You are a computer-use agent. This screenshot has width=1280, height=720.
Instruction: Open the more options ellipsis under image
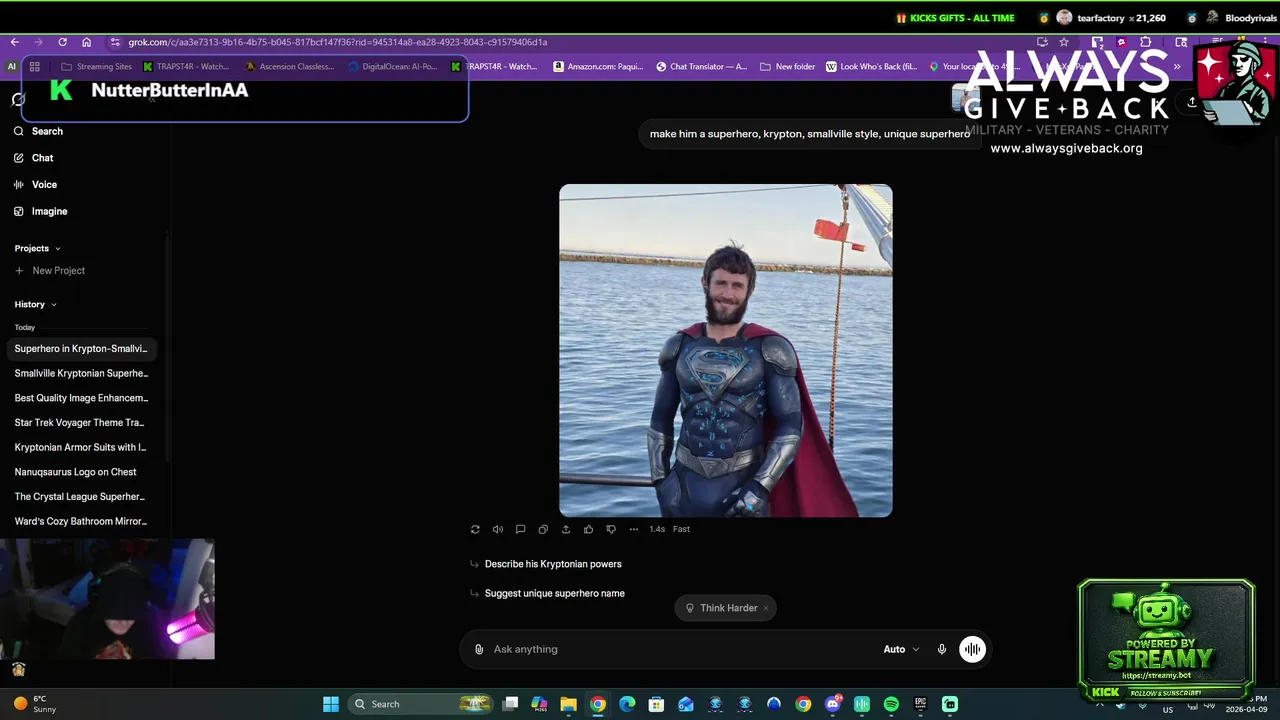click(633, 529)
